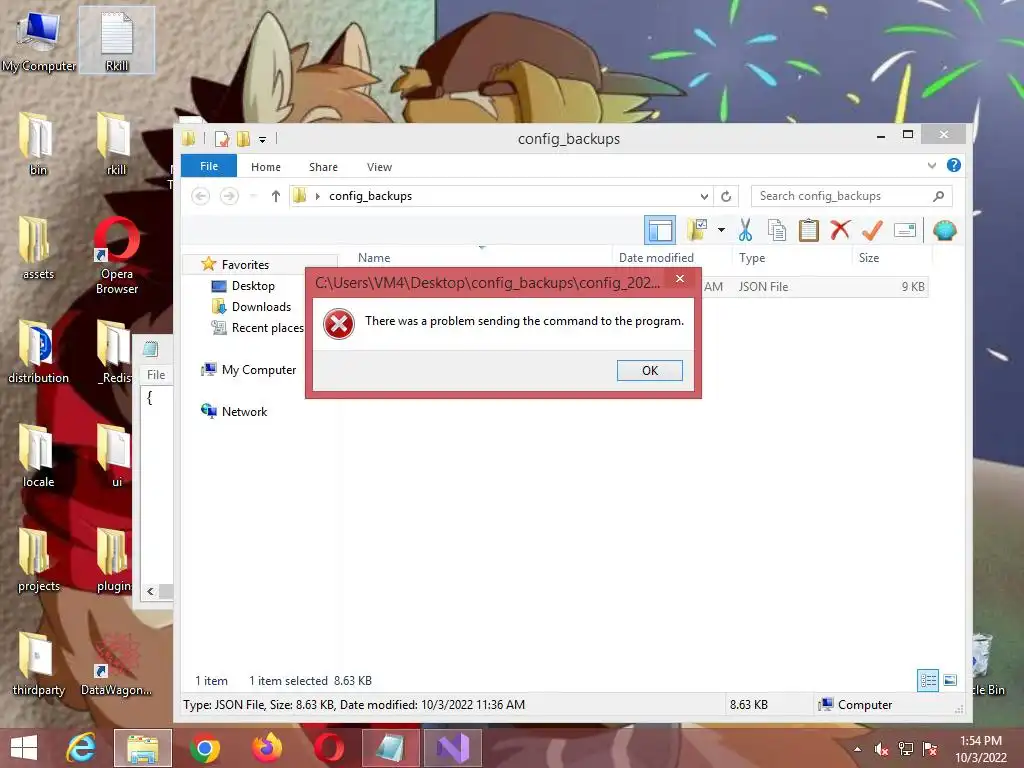Switch to Notepad taskbar window
Viewport: 1024px width, 768px height.
pos(390,748)
